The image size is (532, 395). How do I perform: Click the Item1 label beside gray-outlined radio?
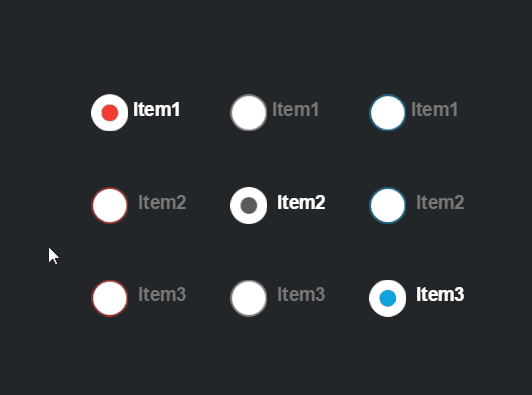click(296, 109)
